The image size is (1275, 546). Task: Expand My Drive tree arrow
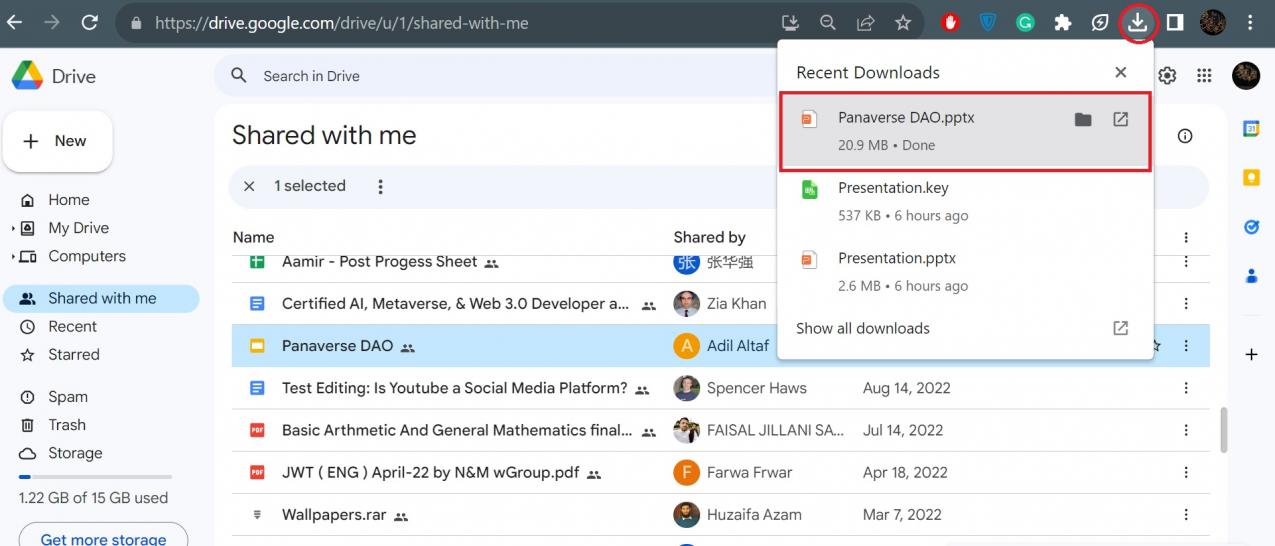13,228
